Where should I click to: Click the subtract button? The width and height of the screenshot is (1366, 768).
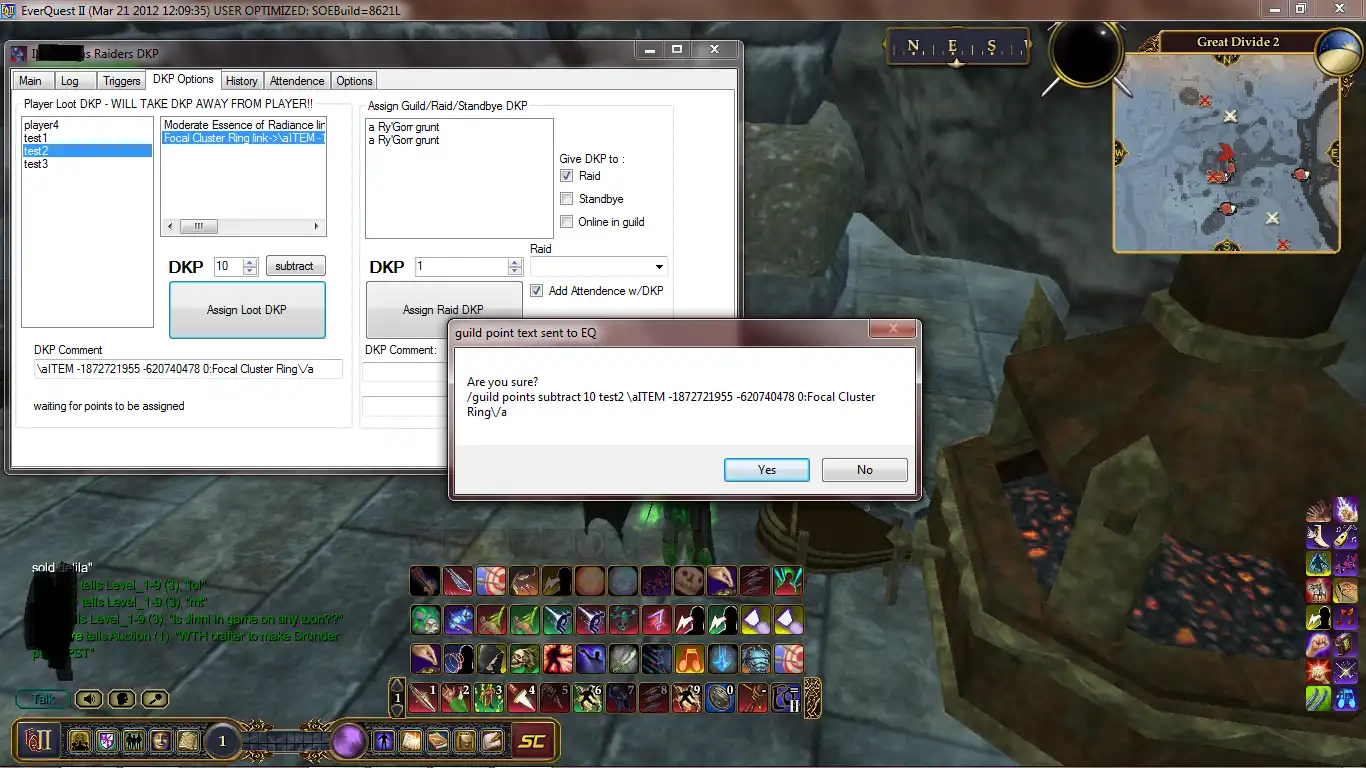[x=295, y=266]
